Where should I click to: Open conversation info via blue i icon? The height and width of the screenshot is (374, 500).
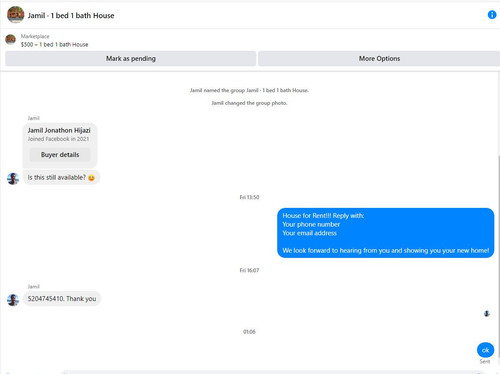492,15
